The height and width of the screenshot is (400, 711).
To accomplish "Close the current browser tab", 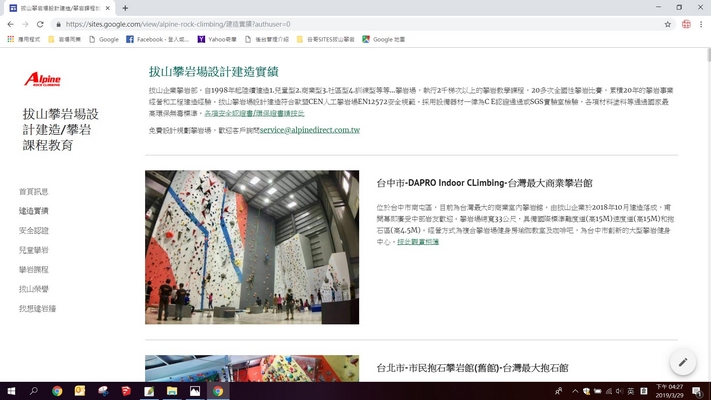I will [x=107, y=8].
